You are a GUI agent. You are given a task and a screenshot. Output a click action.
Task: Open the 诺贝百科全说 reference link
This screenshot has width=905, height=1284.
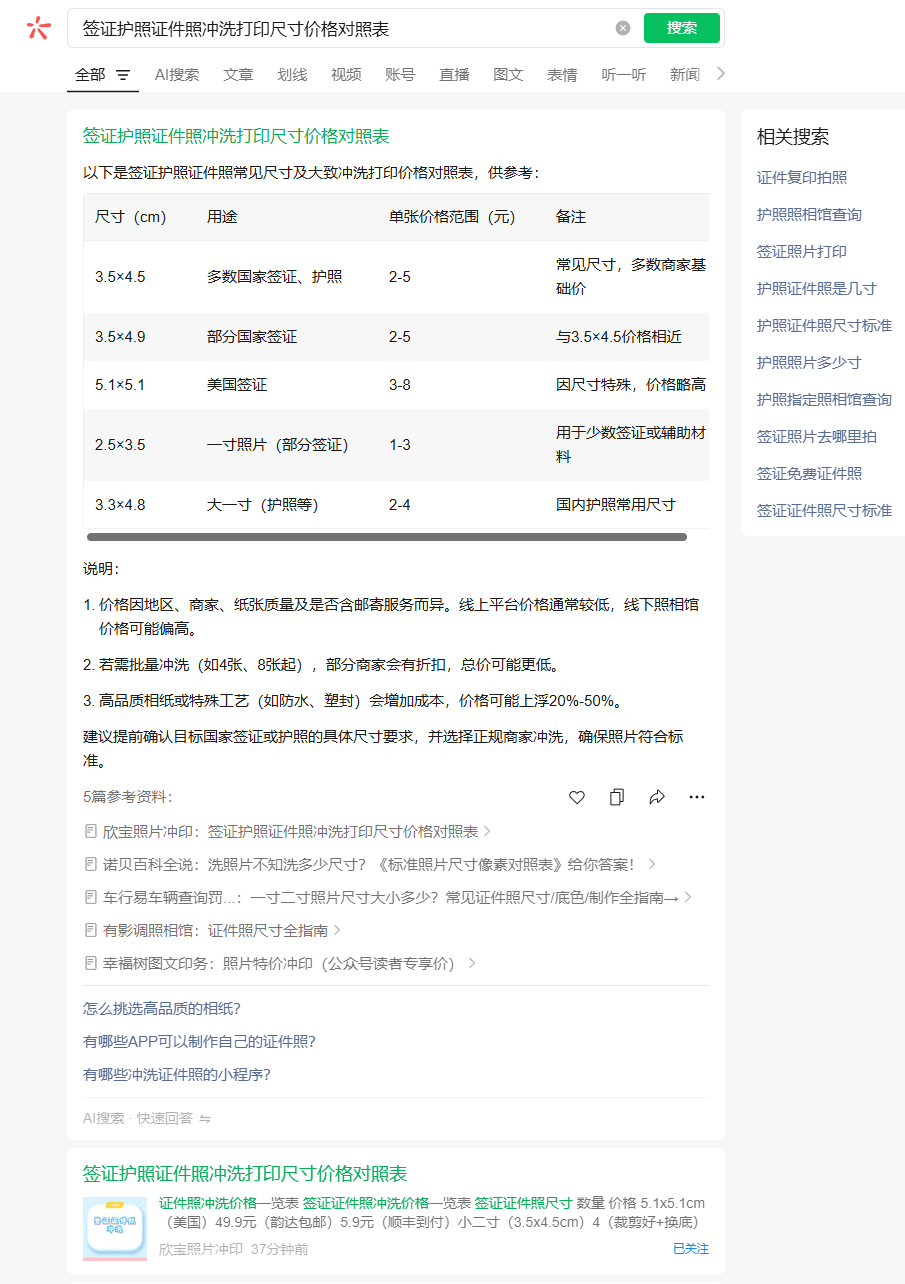[x=368, y=864]
